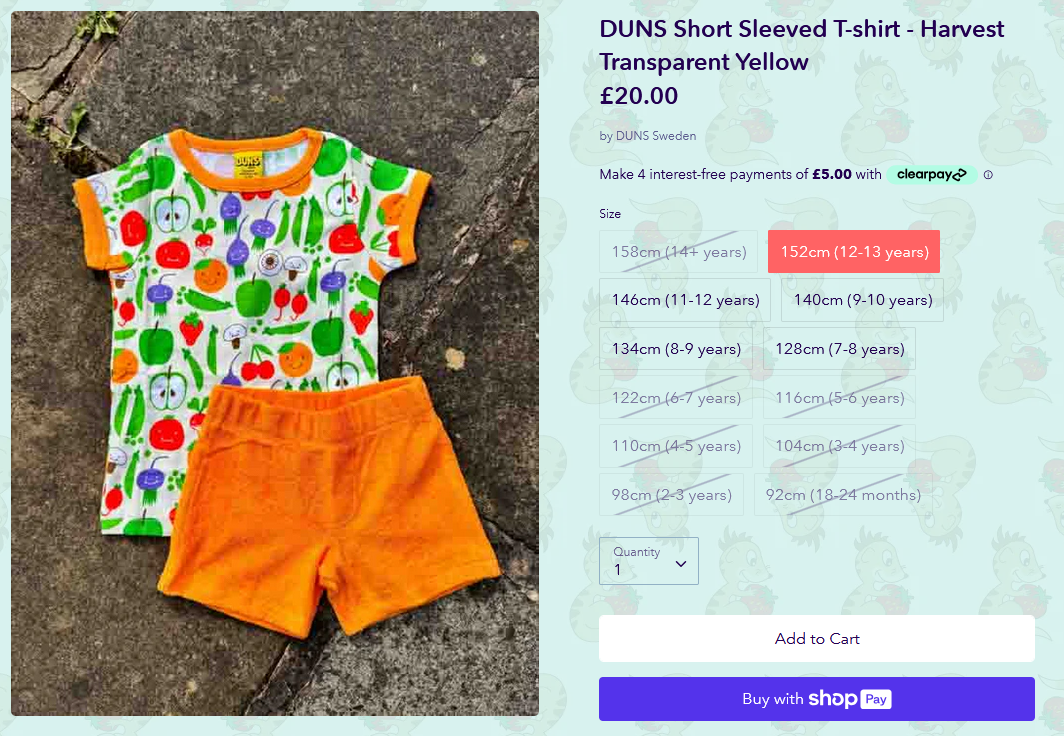Click the Add to Cart button

(816, 638)
